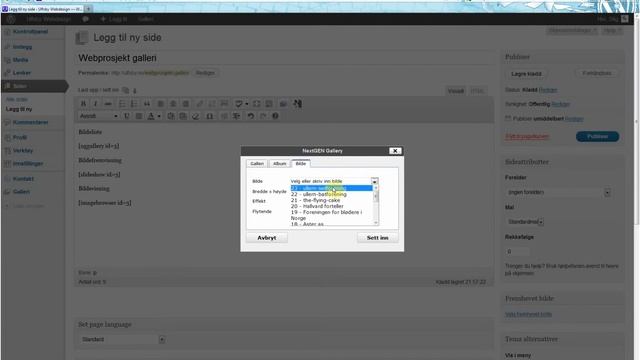Switch to Album tab in NextGEN dialog
640x360 pixels.
pos(280,164)
